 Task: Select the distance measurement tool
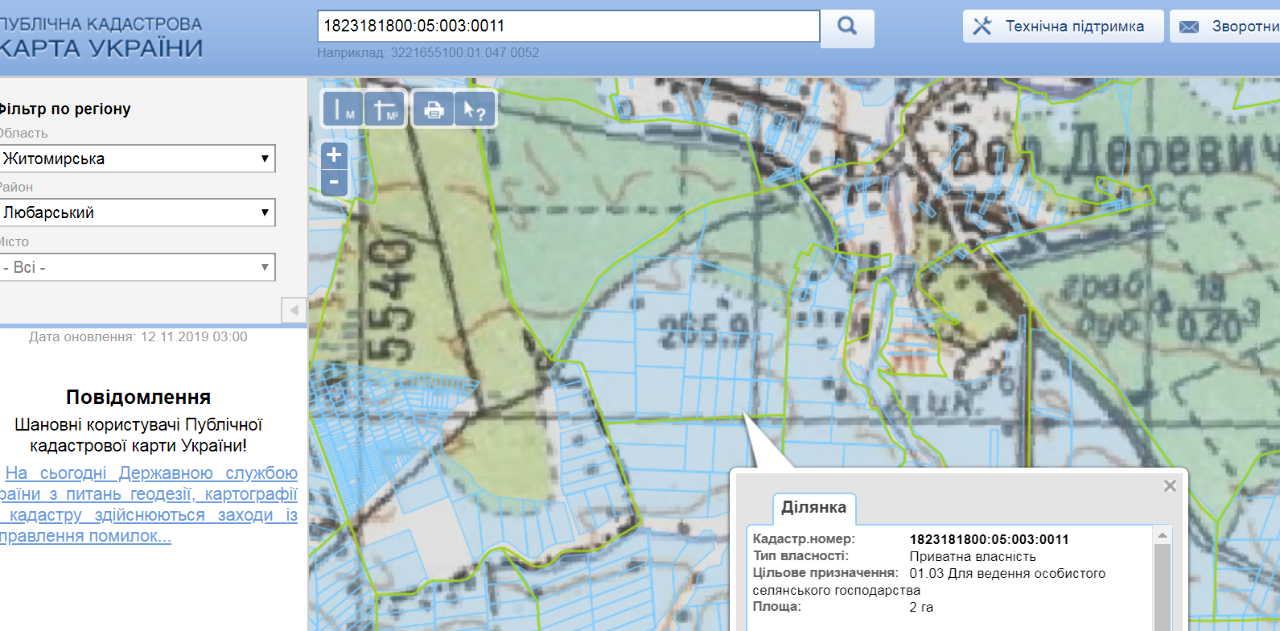tap(343, 110)
